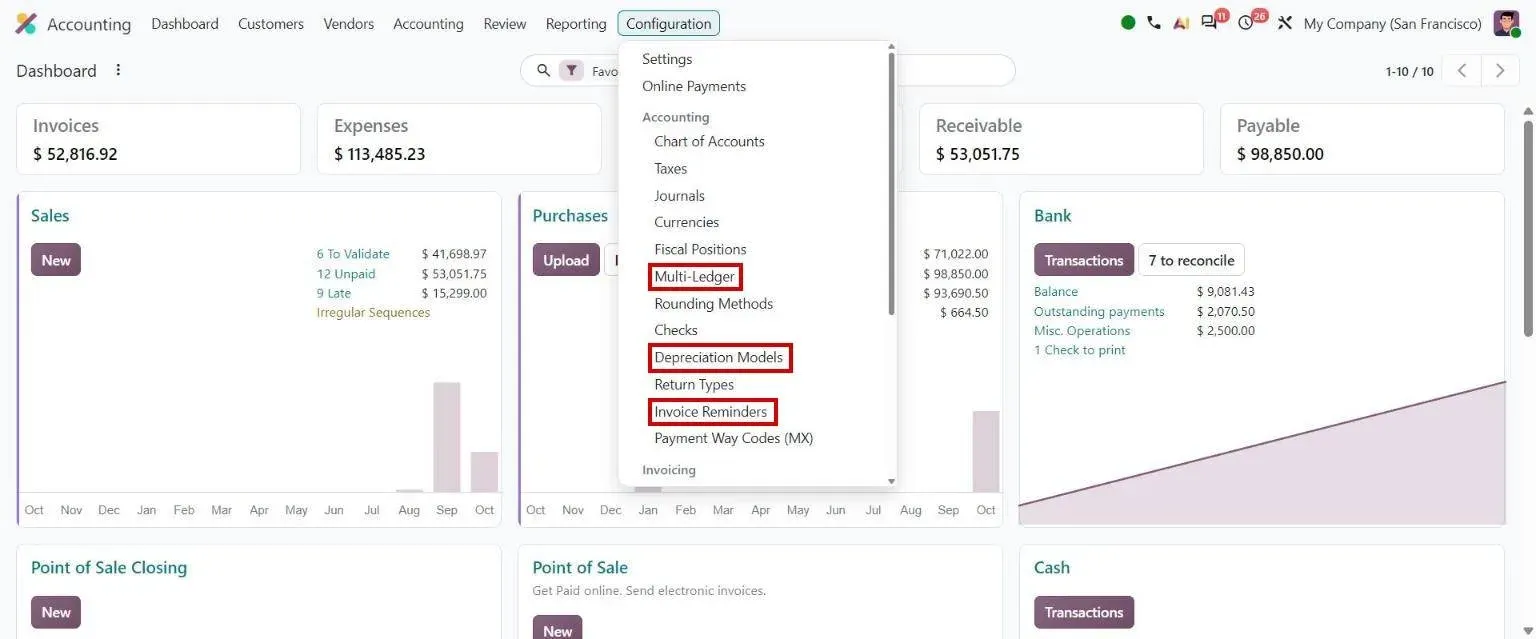Screen dimensions: 1536x639
Task: Collapse the Configuration menu
Action: (x=669, y=23)
